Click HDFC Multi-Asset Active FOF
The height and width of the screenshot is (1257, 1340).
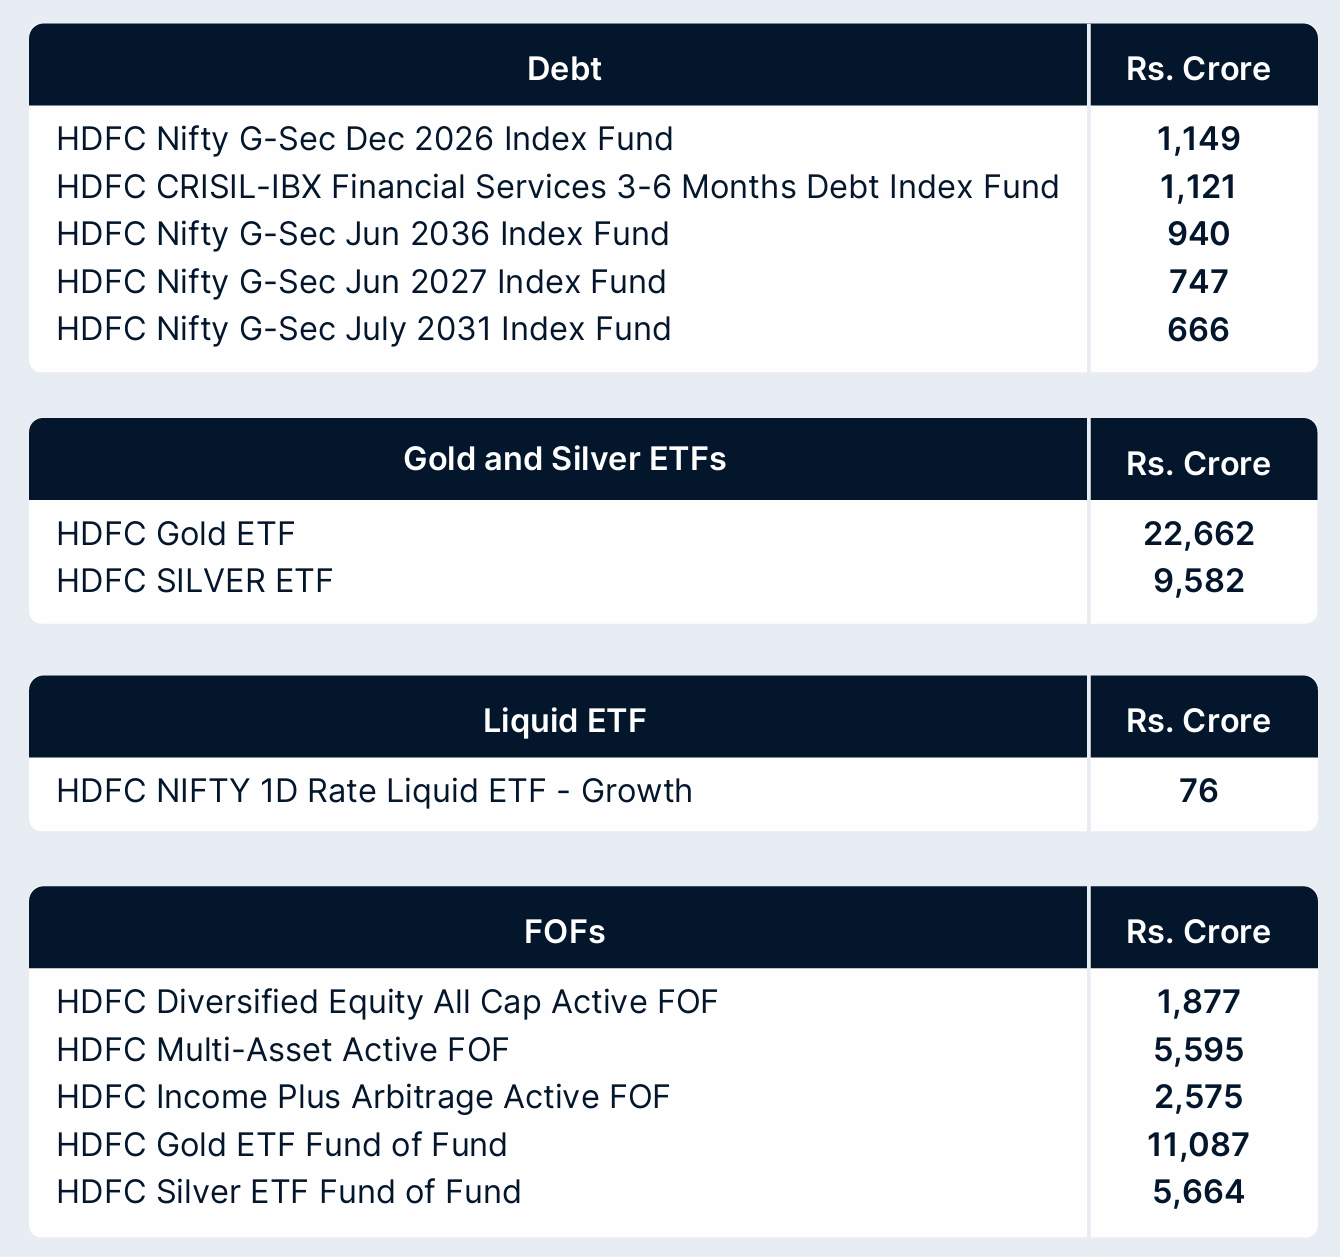click(x=283, y=1050)
